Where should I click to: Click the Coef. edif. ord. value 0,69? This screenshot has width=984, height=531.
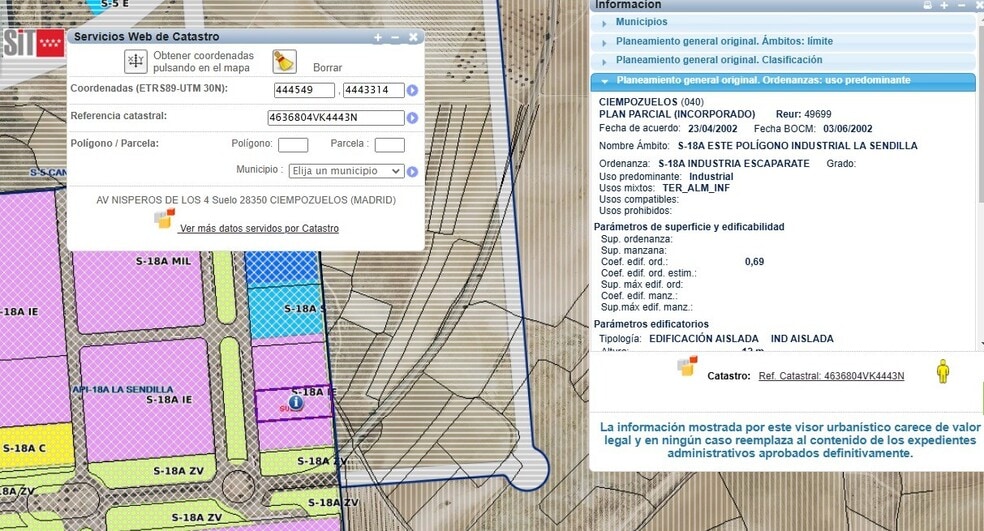point(754,262)
